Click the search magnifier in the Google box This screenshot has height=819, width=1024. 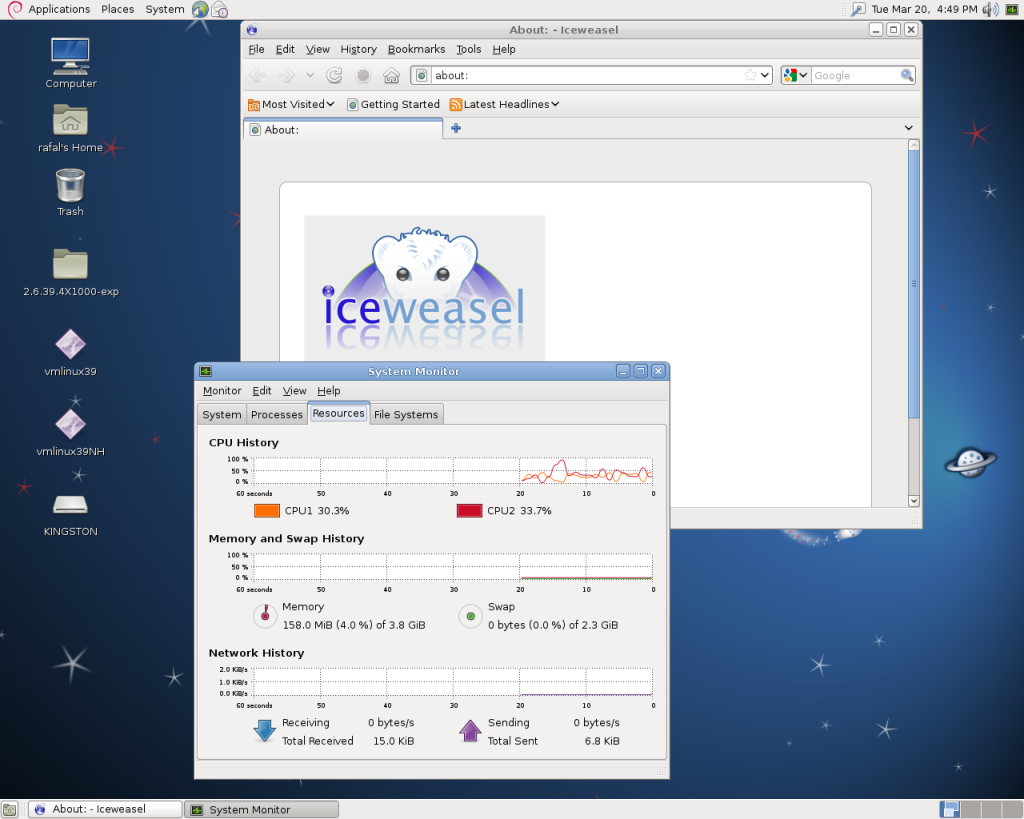906,75
